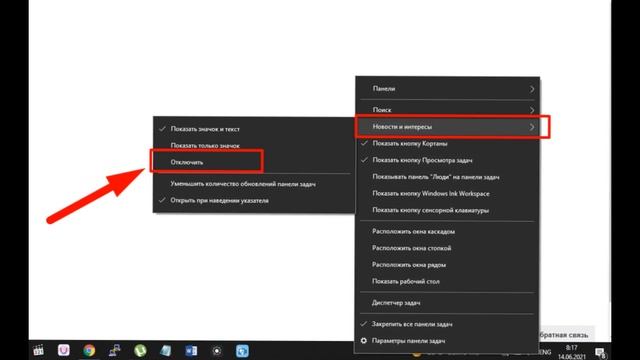This screenshot has width=640, height=360.
Task: Open 'Диспетчер задач' from context menu
Action: pyautogui.click(x=448, y=303)
